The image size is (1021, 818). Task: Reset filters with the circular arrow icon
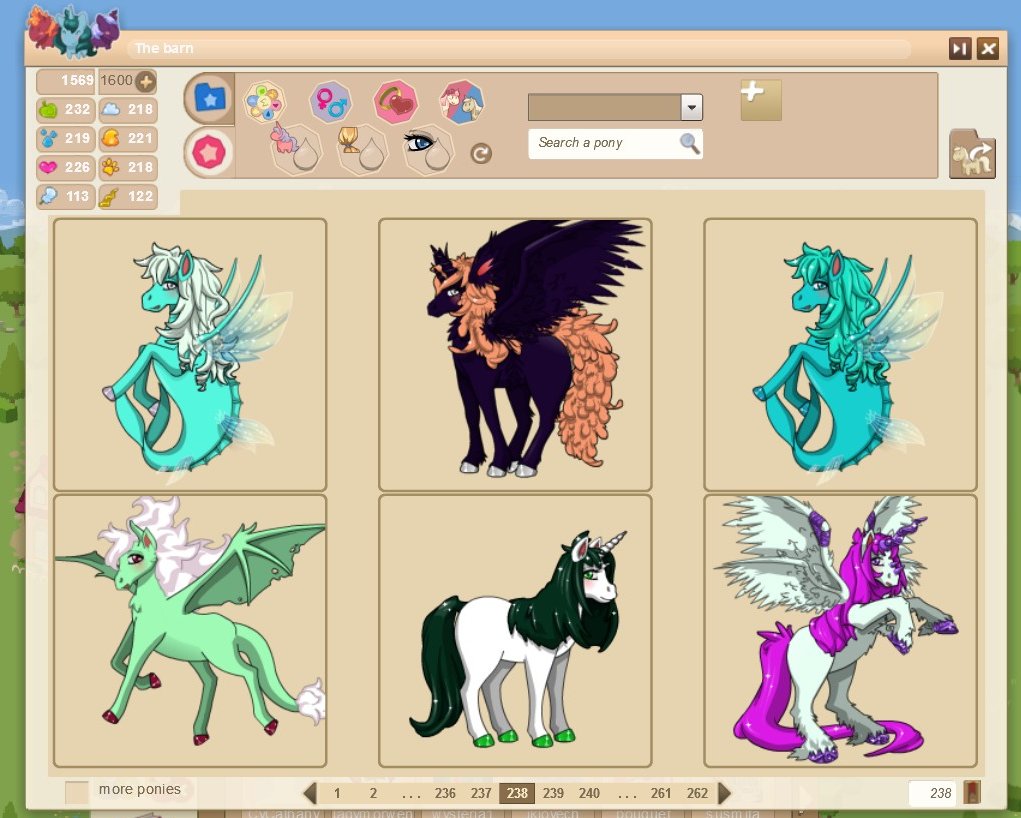481,153
